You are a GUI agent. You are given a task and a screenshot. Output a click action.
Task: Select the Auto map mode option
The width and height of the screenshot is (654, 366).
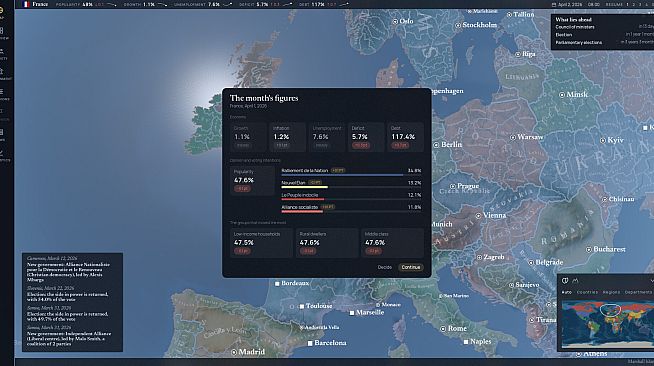coord(566,292)
